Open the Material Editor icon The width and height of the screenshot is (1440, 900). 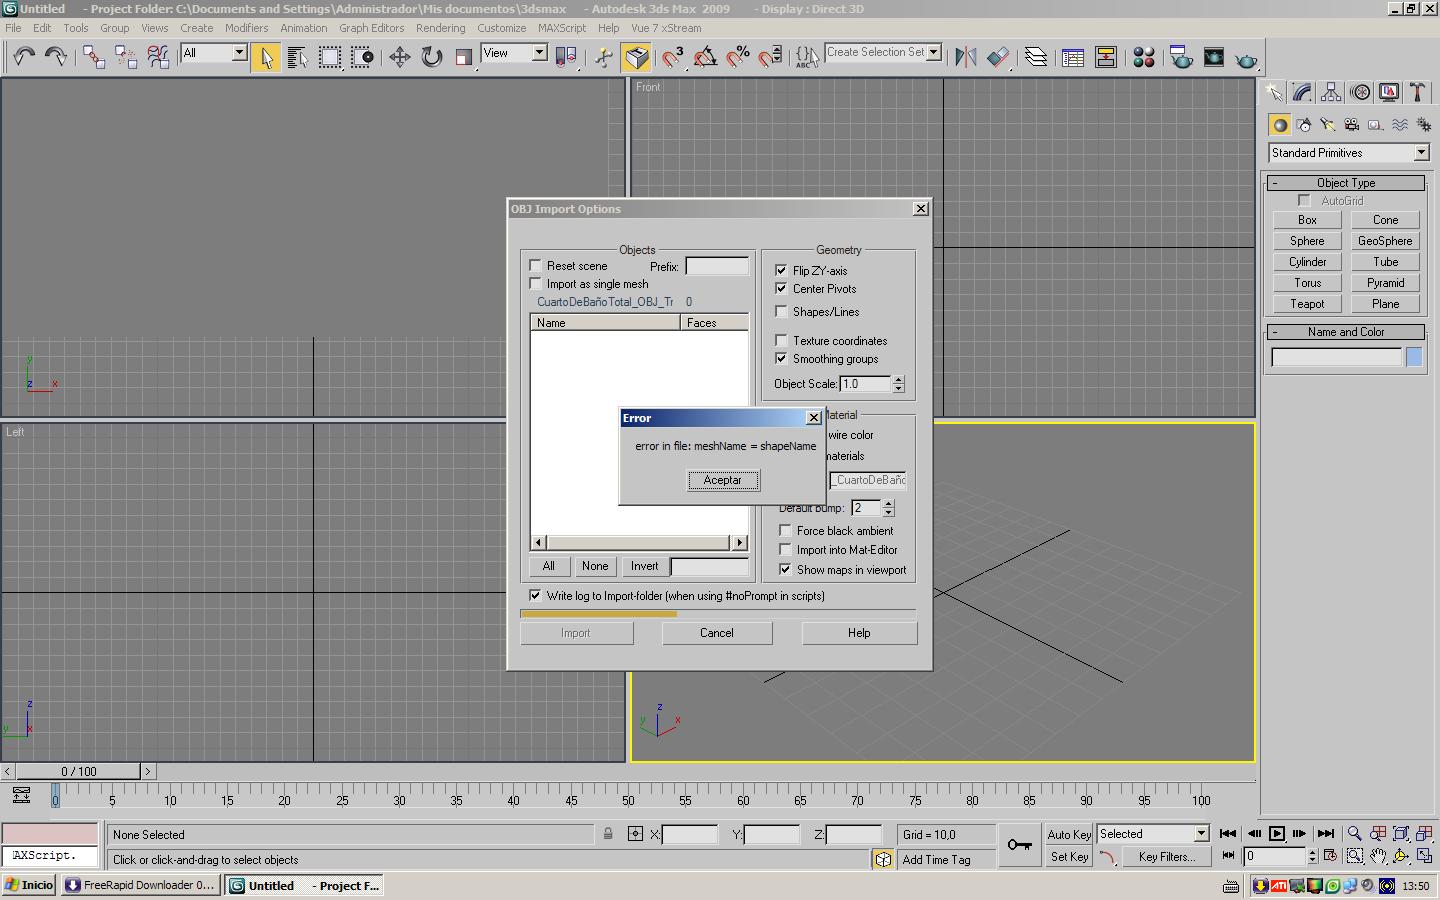[x=1144, y=57]
